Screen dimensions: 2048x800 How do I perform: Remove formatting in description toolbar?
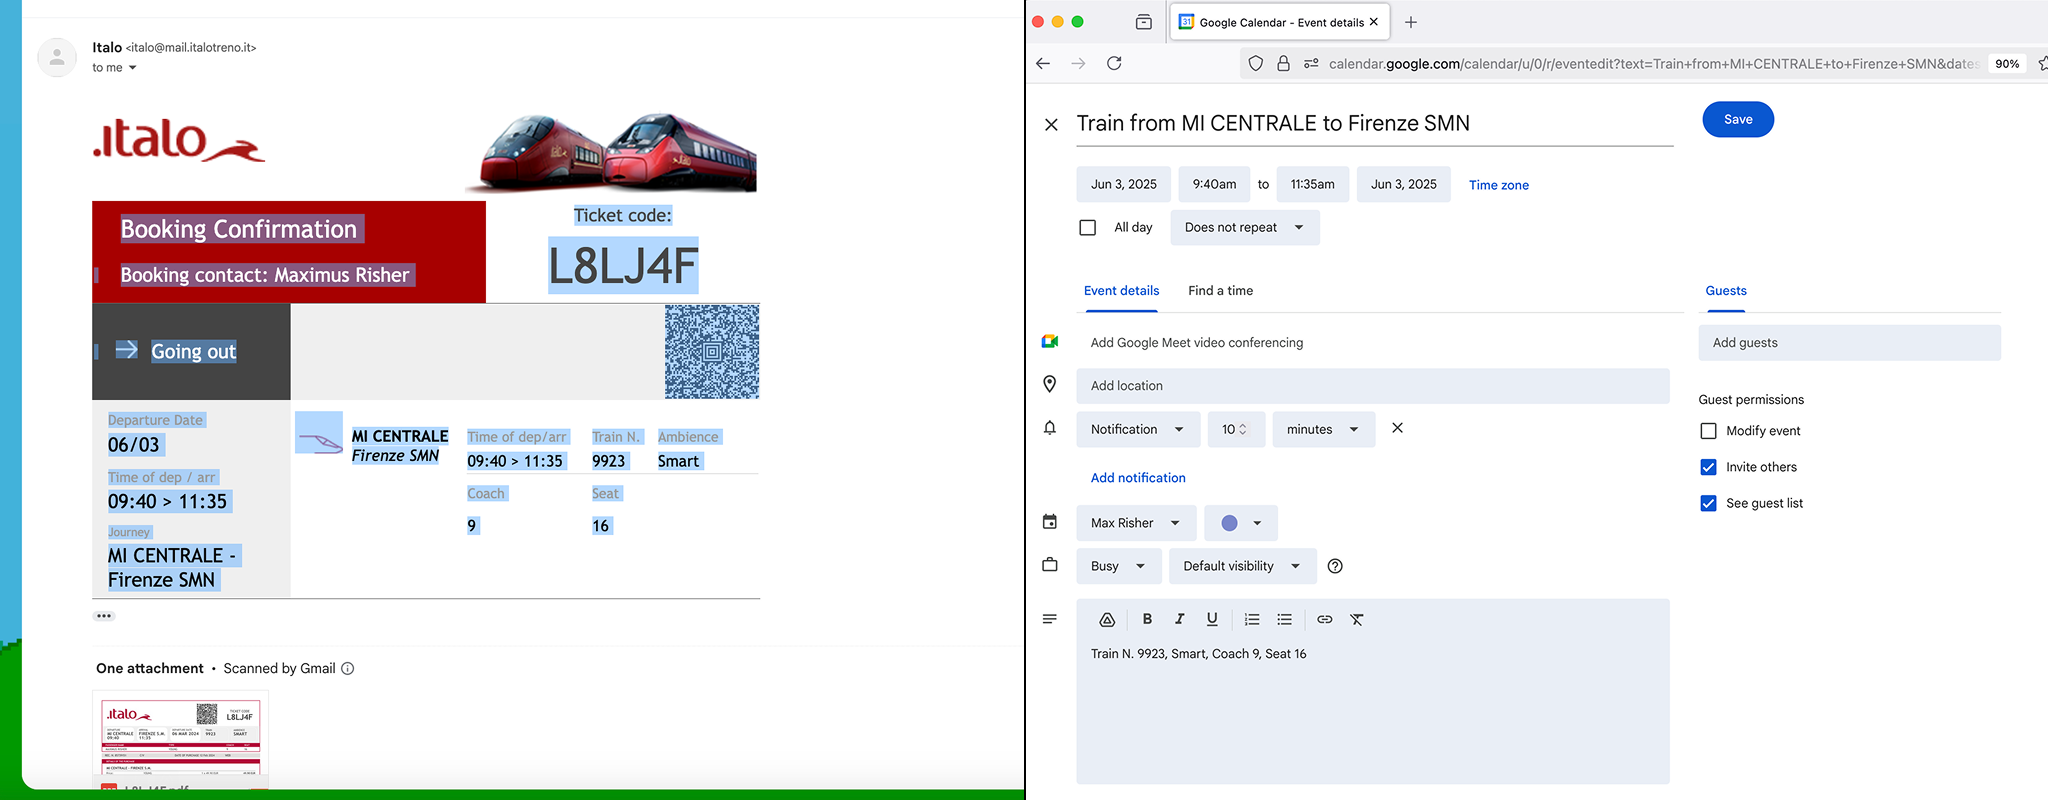coord(1357,619)
